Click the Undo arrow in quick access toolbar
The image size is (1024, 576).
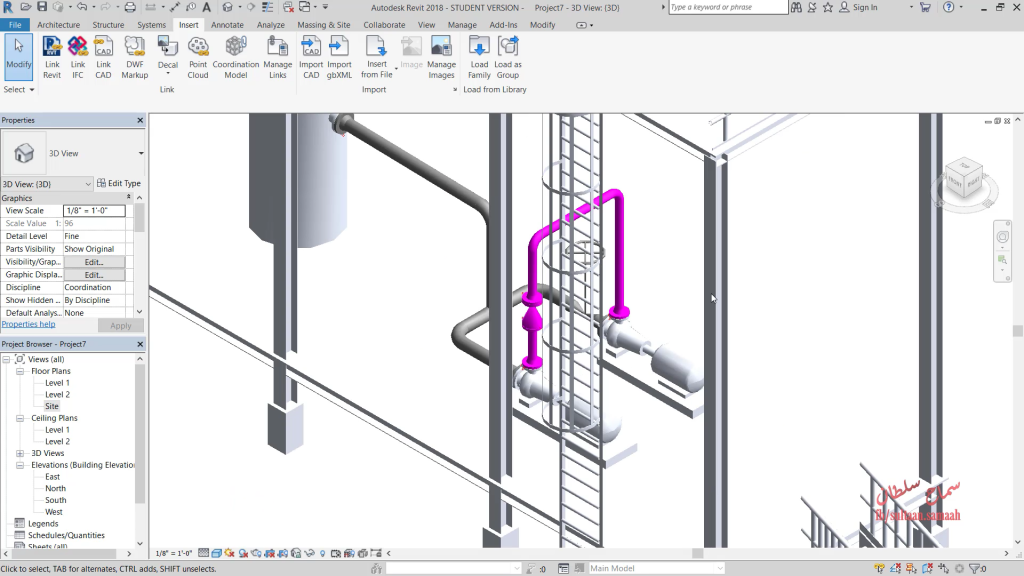(82, 7)
